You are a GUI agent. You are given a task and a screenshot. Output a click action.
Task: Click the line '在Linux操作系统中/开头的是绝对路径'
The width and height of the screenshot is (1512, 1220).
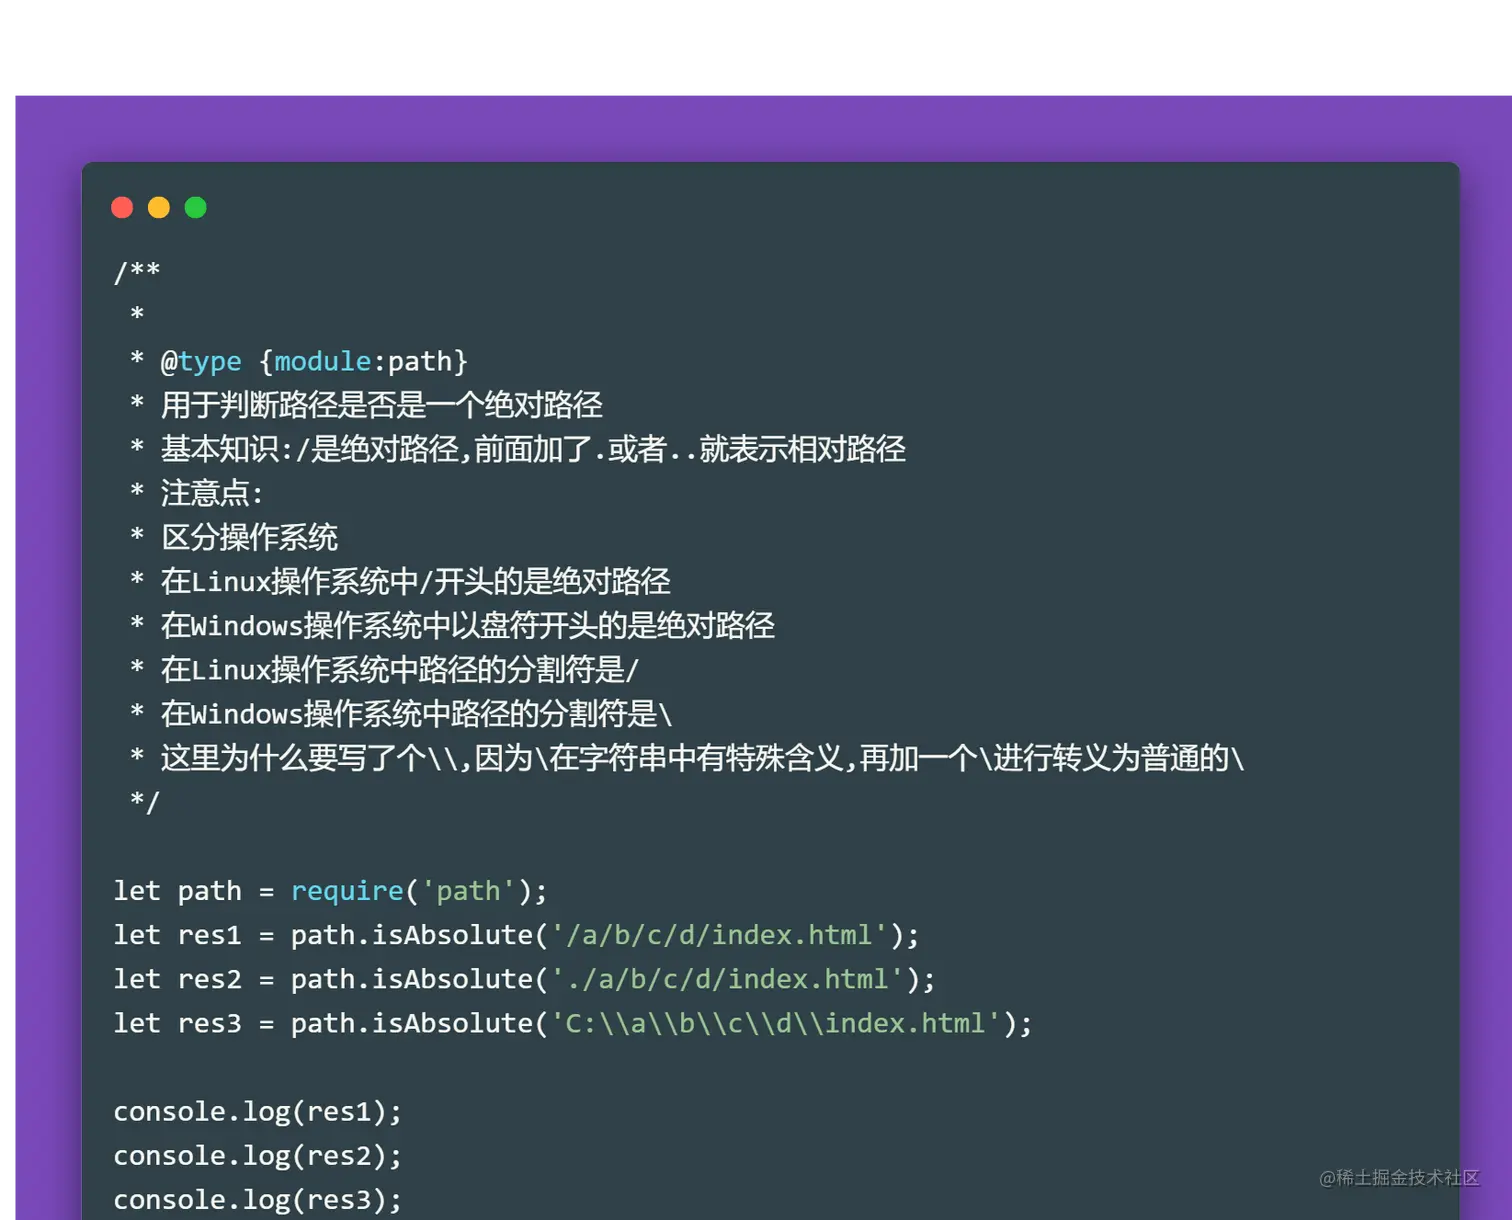pos(400,581)
